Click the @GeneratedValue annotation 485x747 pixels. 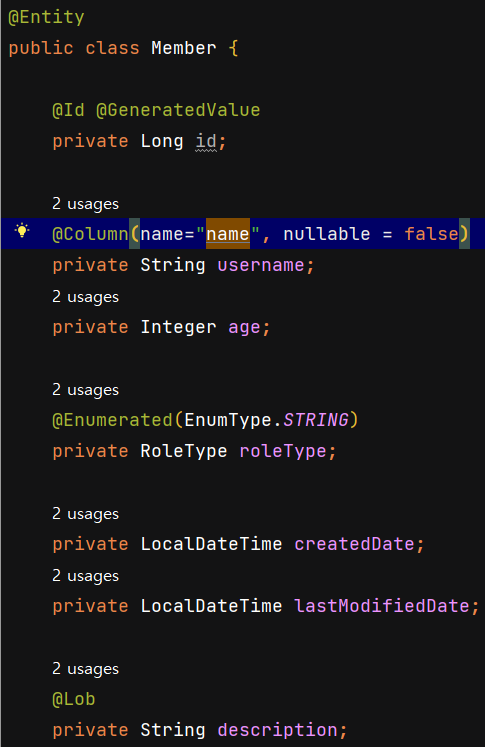point(178,111)
